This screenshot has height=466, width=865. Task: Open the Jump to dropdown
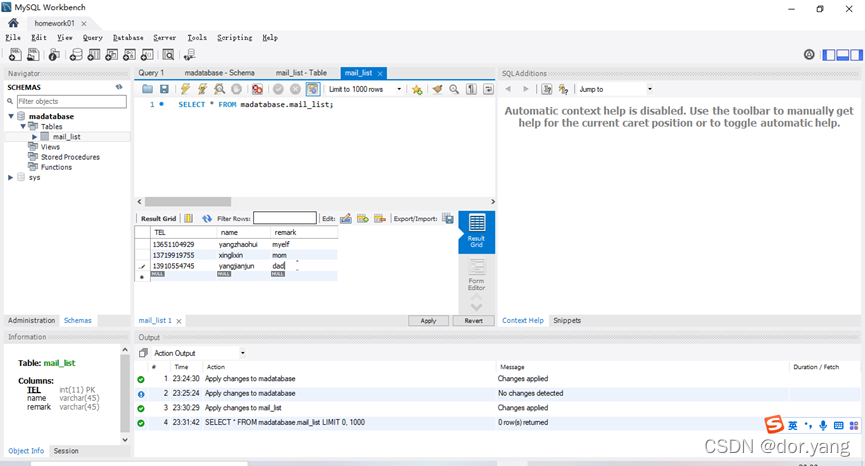pos(615,89)
